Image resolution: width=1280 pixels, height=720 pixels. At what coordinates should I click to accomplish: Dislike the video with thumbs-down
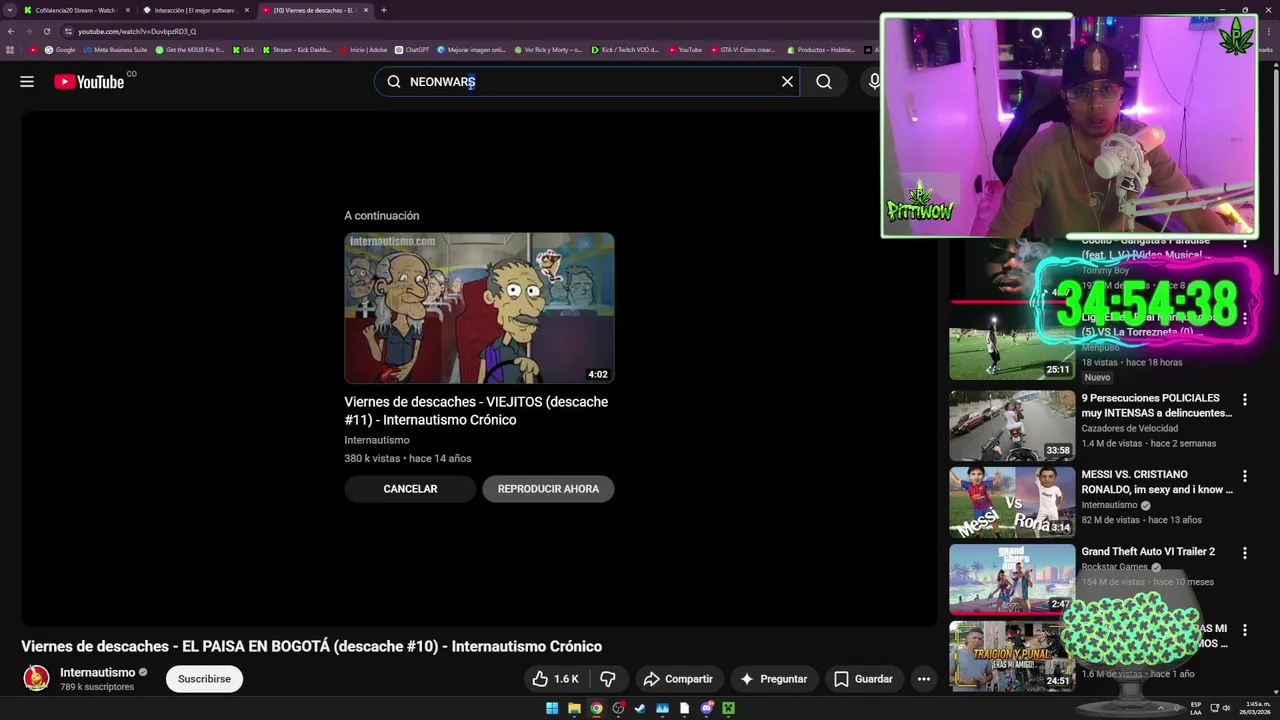click(608, 679)
